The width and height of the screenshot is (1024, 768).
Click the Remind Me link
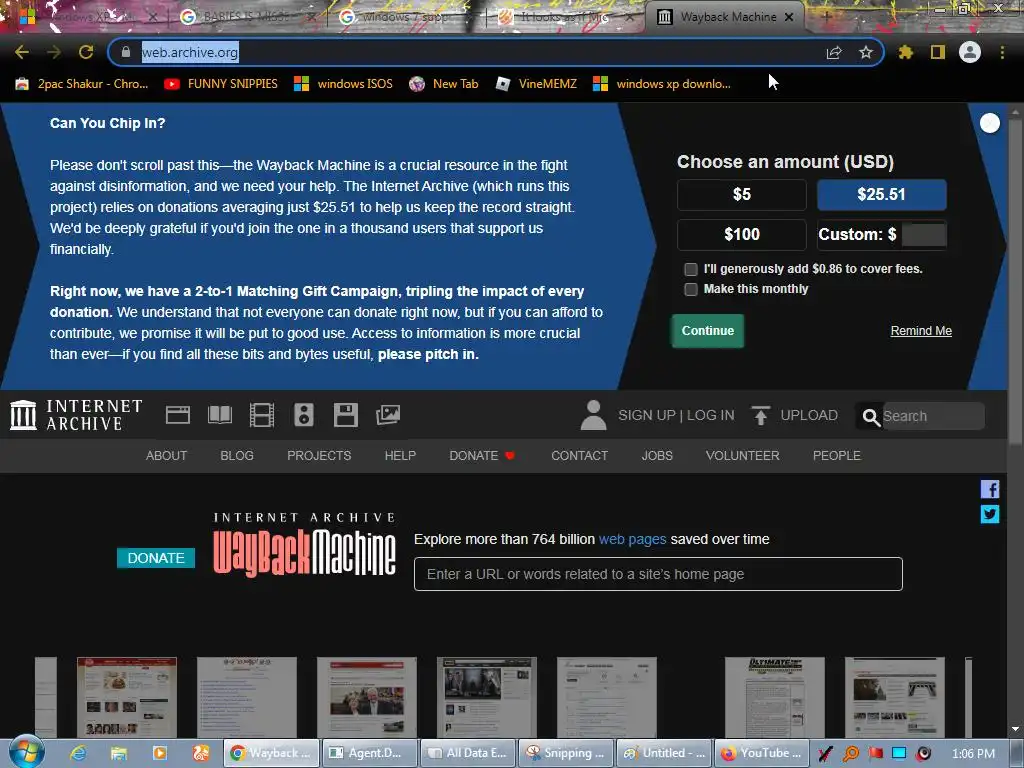coord(921,331)
